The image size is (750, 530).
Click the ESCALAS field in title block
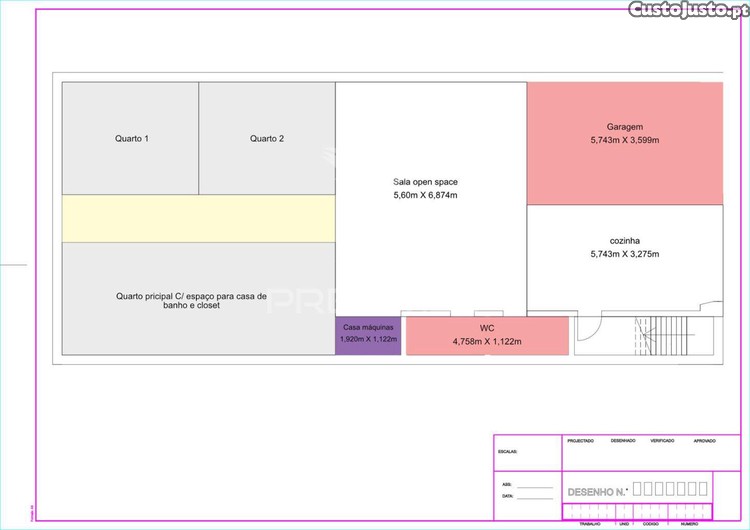[x=508, y=451]
